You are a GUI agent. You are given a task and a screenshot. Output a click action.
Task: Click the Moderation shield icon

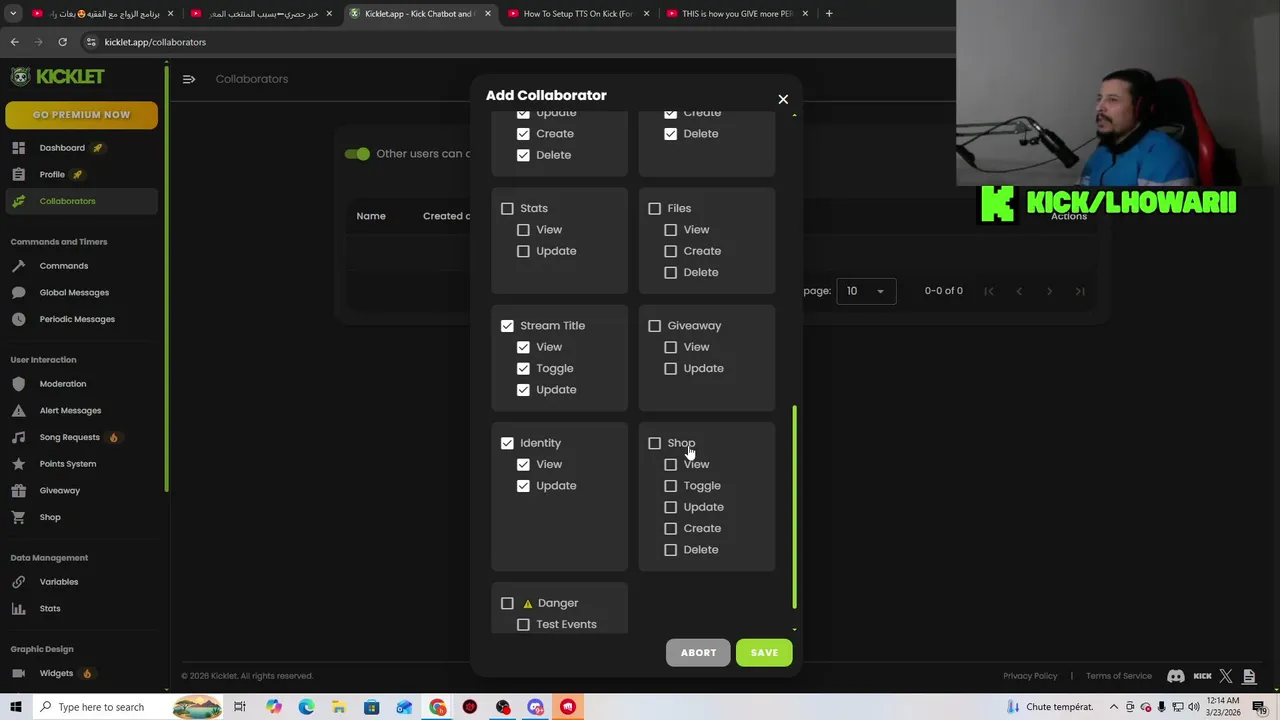18,384
